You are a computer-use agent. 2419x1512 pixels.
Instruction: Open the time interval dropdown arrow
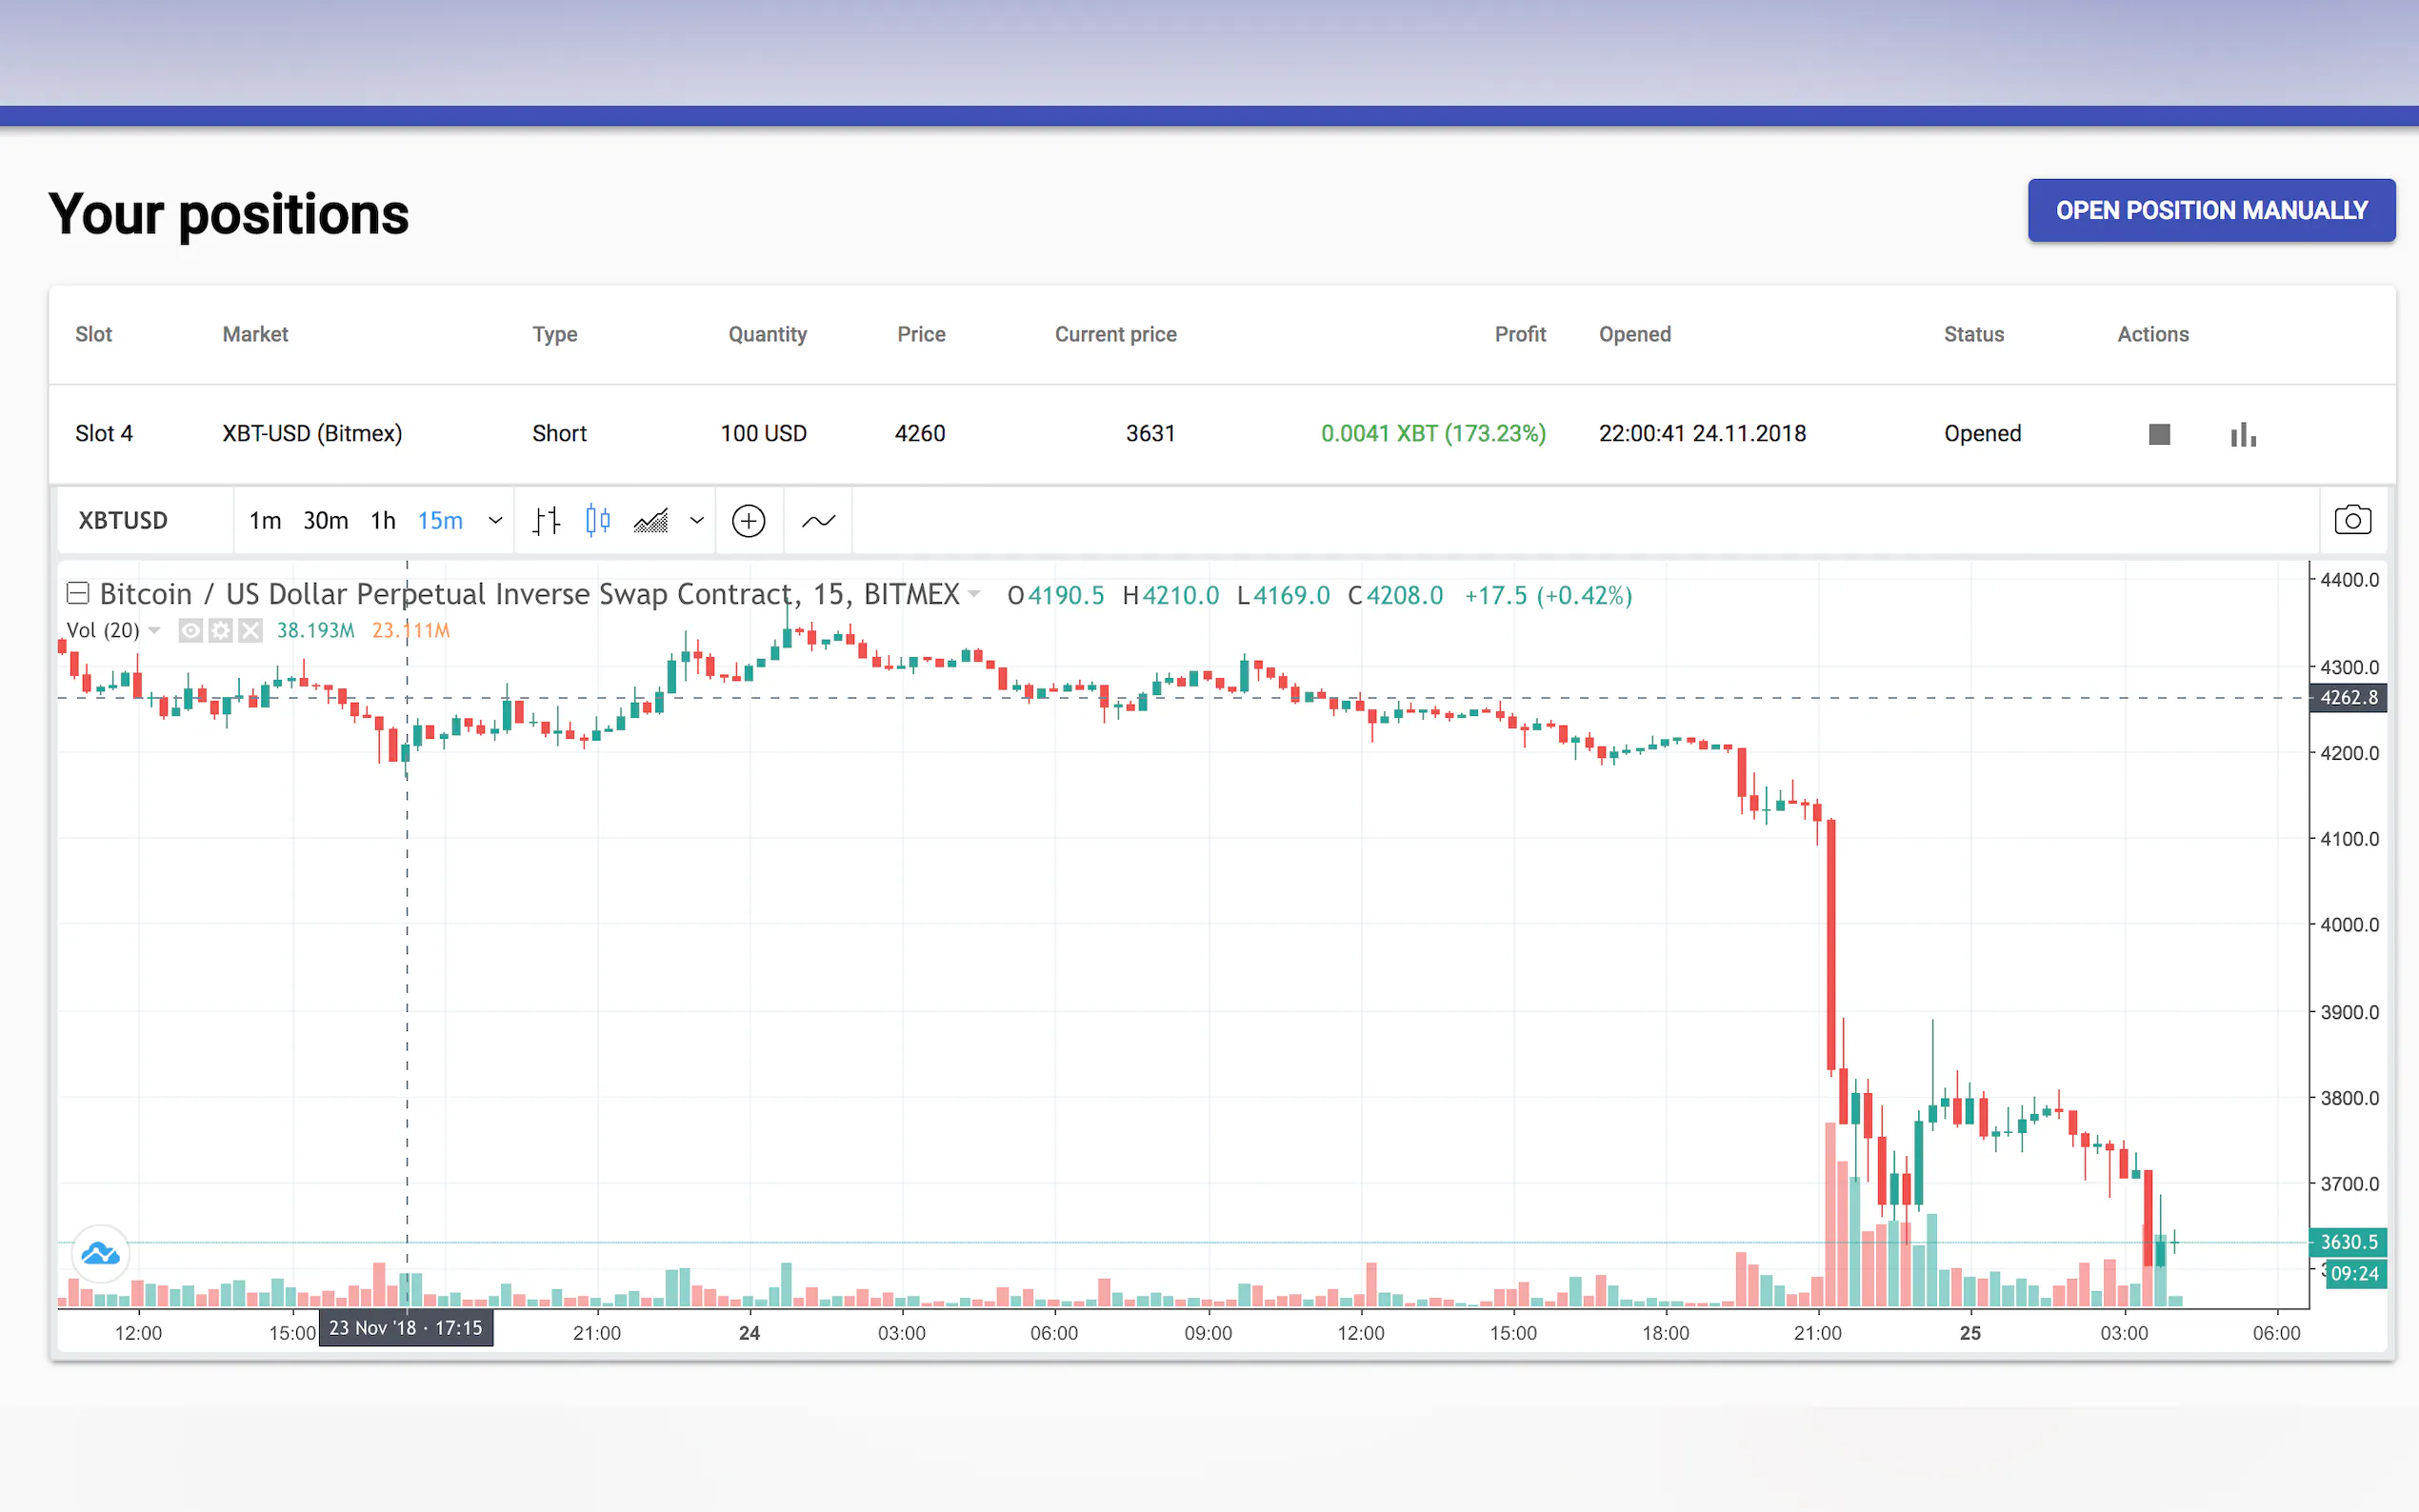(495, 521)
